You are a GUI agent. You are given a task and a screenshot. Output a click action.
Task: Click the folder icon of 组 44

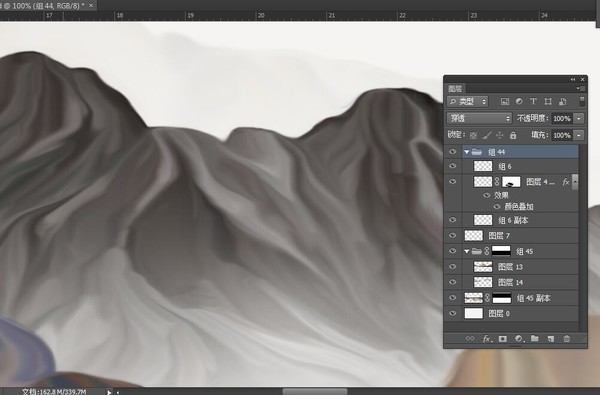point(477,152)
